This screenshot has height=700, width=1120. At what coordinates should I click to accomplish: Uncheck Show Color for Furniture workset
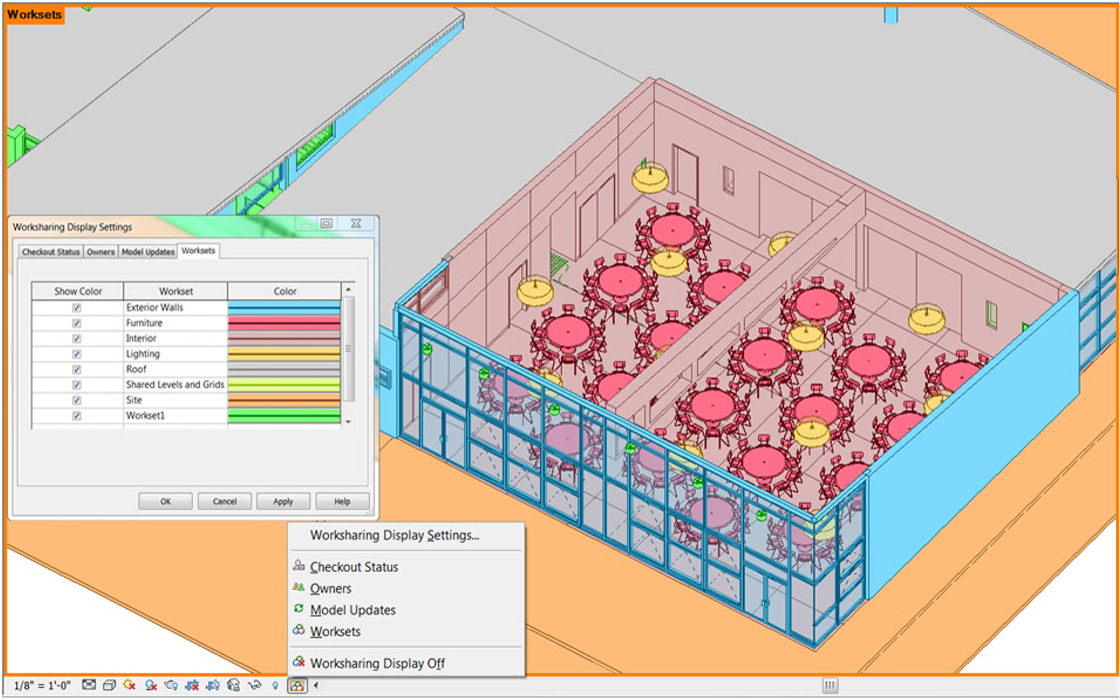tap(77, 323)
